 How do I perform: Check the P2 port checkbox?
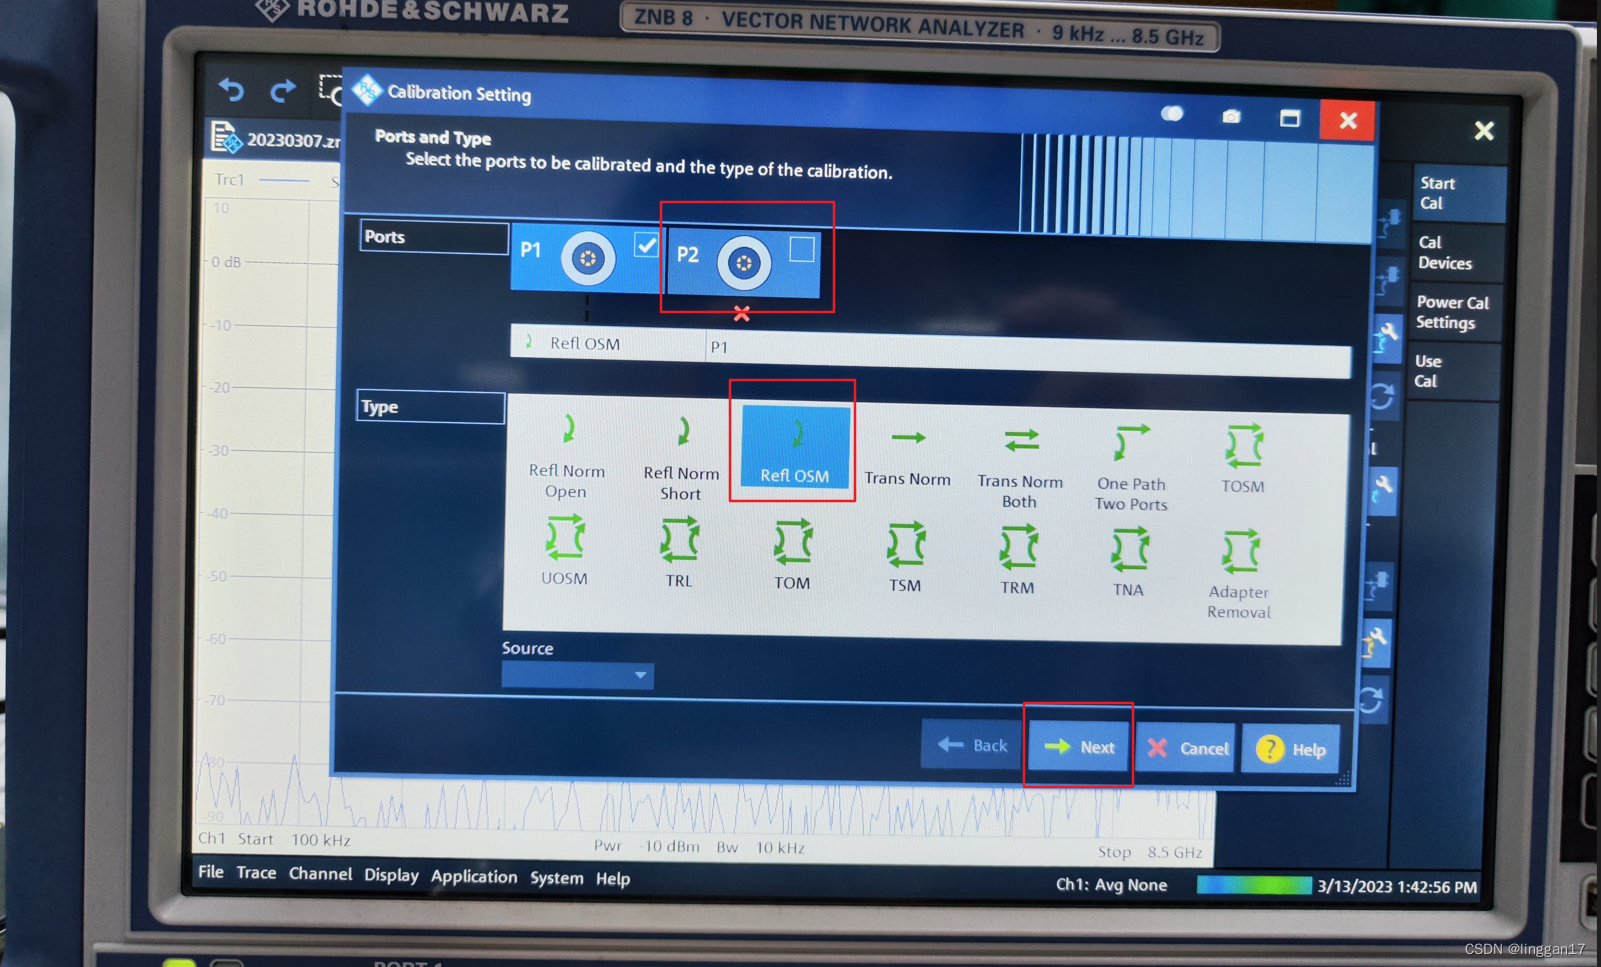click(x=802, y=249)
